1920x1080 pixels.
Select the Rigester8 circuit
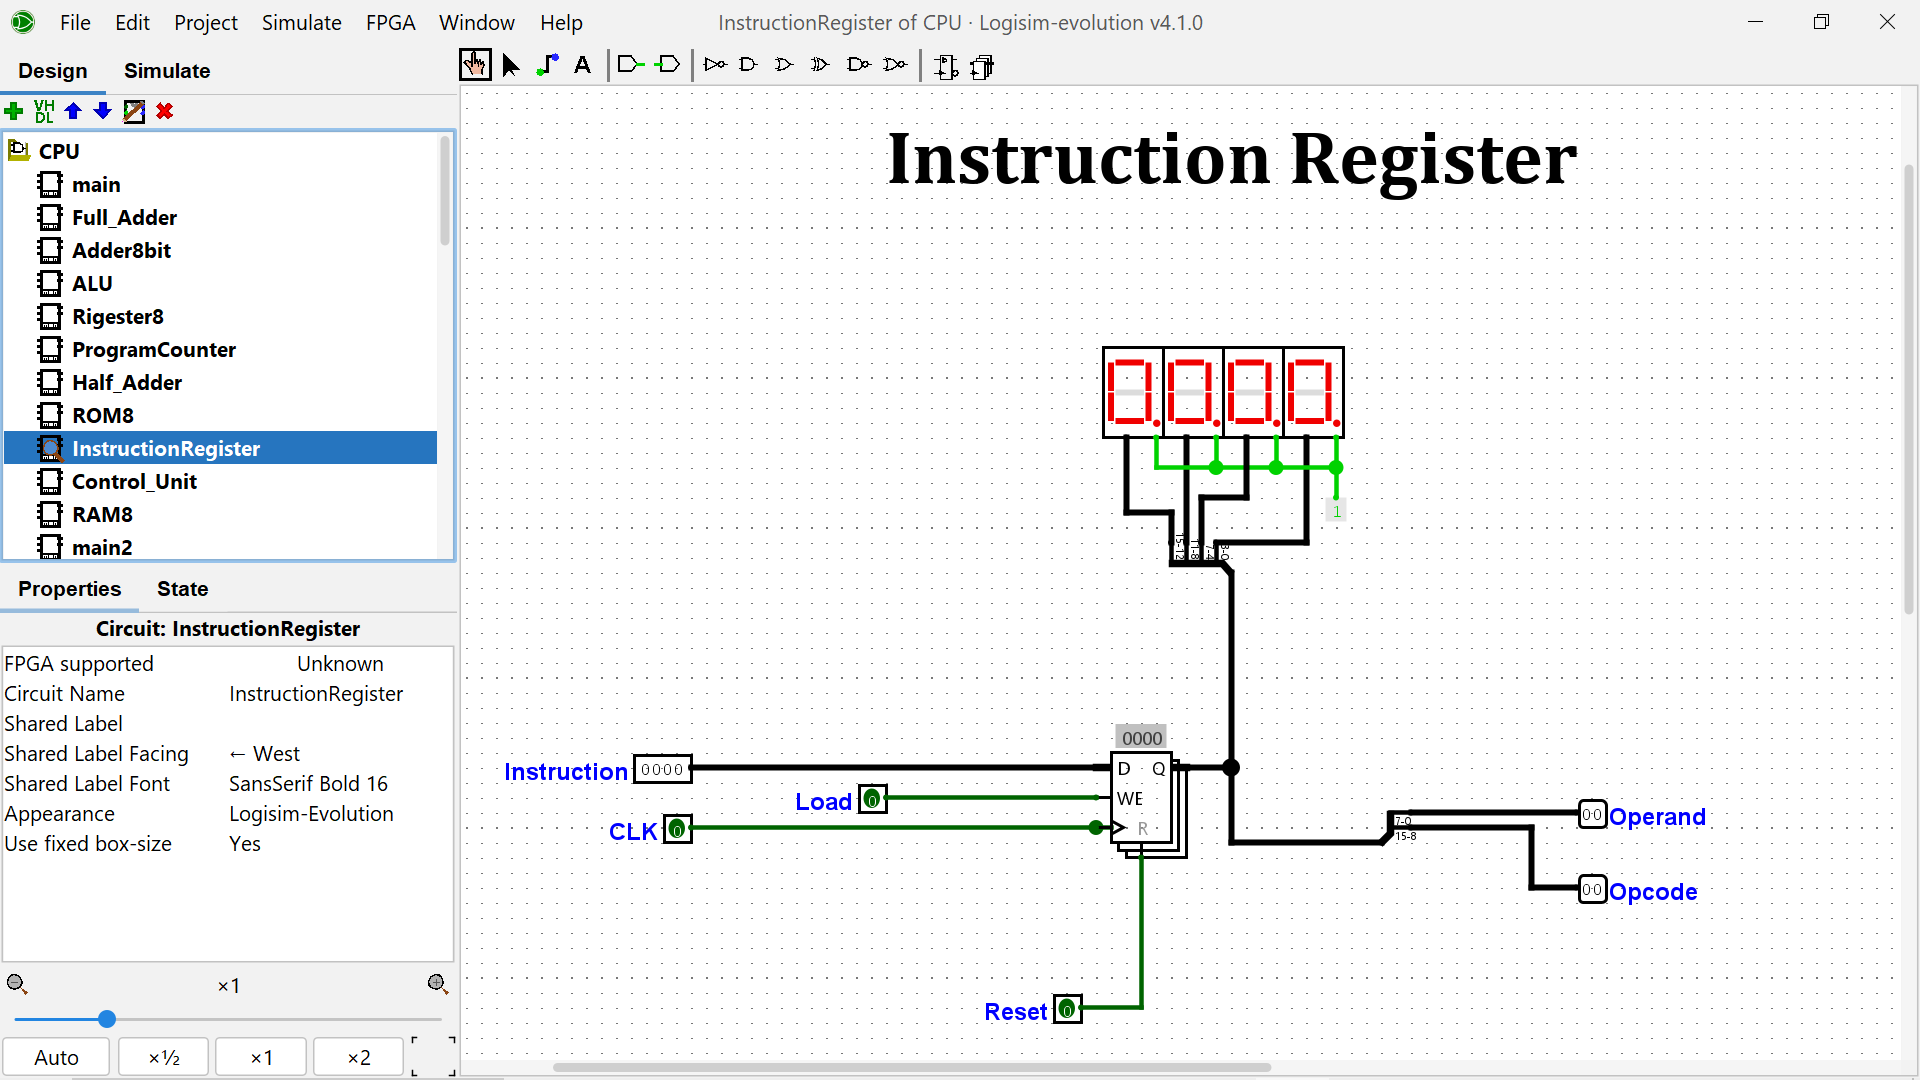point(117,317)
